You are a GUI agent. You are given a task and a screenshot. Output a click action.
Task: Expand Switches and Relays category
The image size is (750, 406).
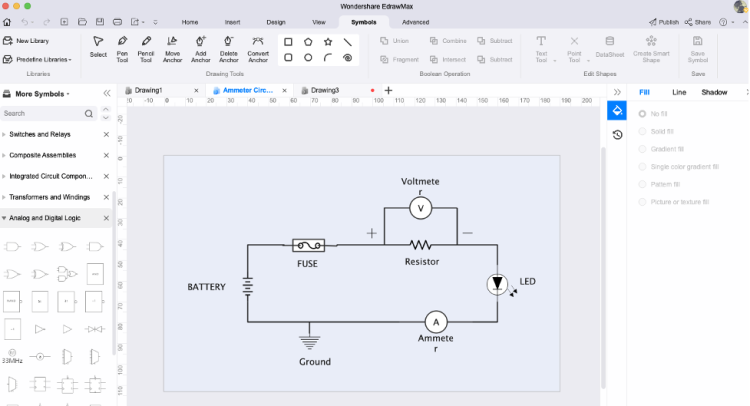coord(46,134)
